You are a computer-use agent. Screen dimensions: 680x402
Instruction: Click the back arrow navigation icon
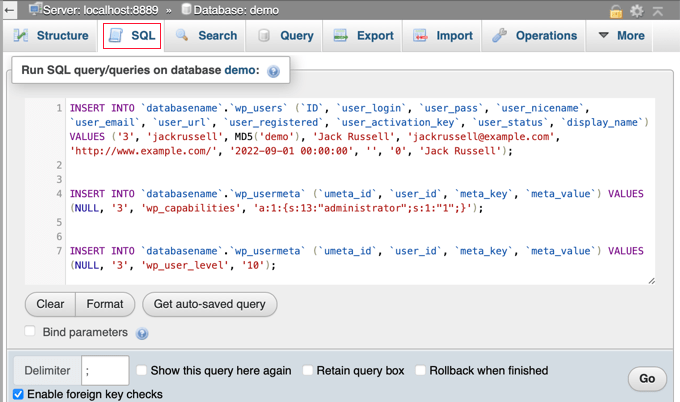pos(9,10)
